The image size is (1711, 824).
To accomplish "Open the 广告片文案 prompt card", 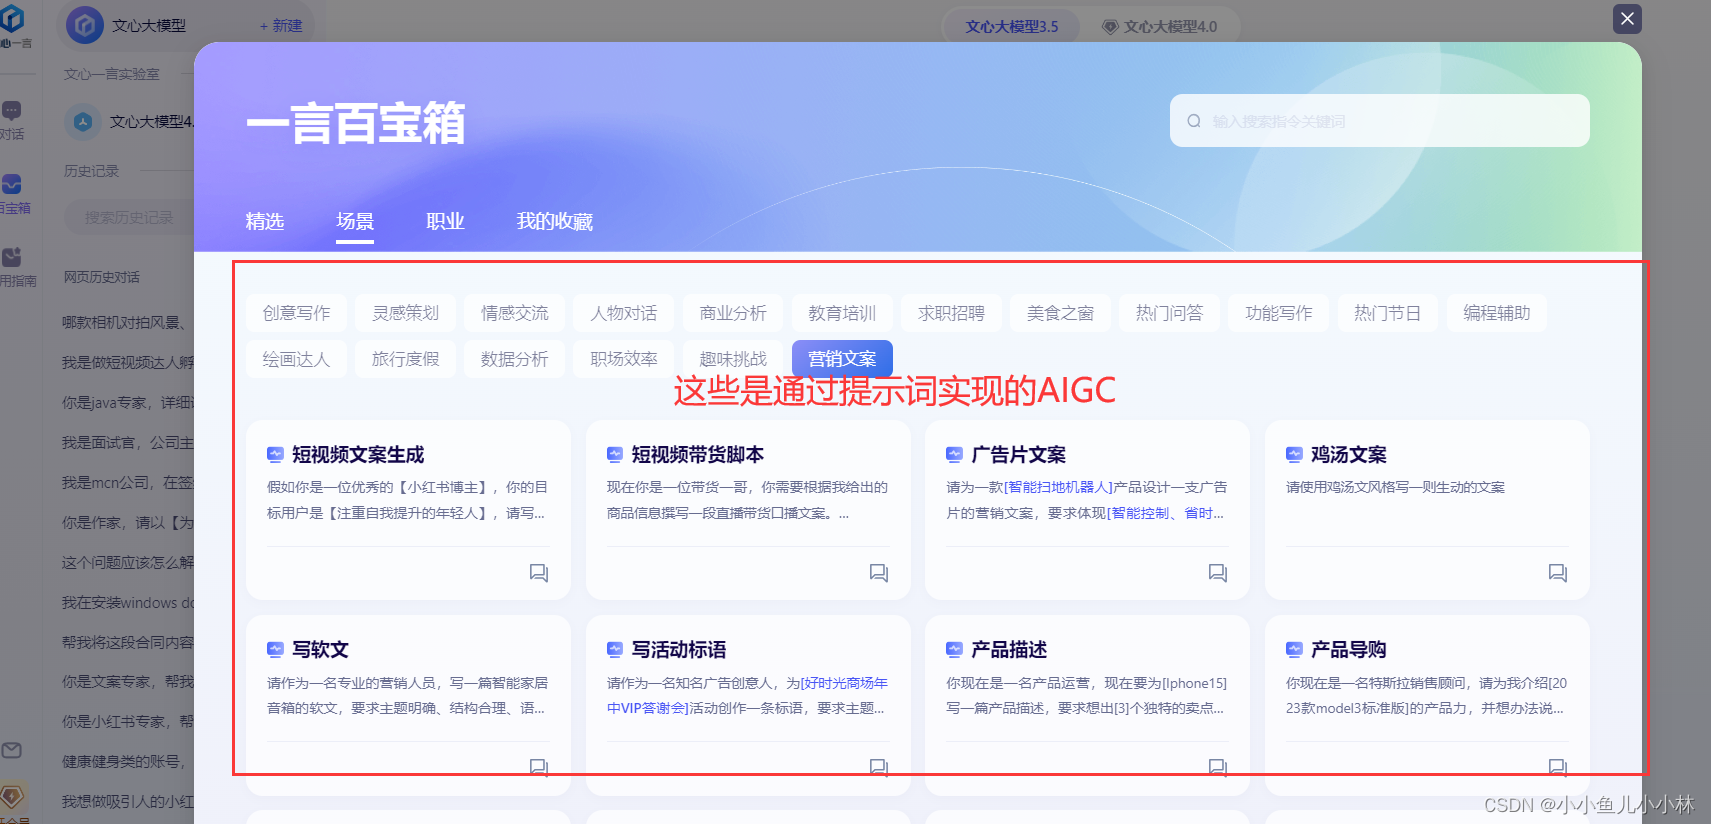I will tap(1087, 510).
